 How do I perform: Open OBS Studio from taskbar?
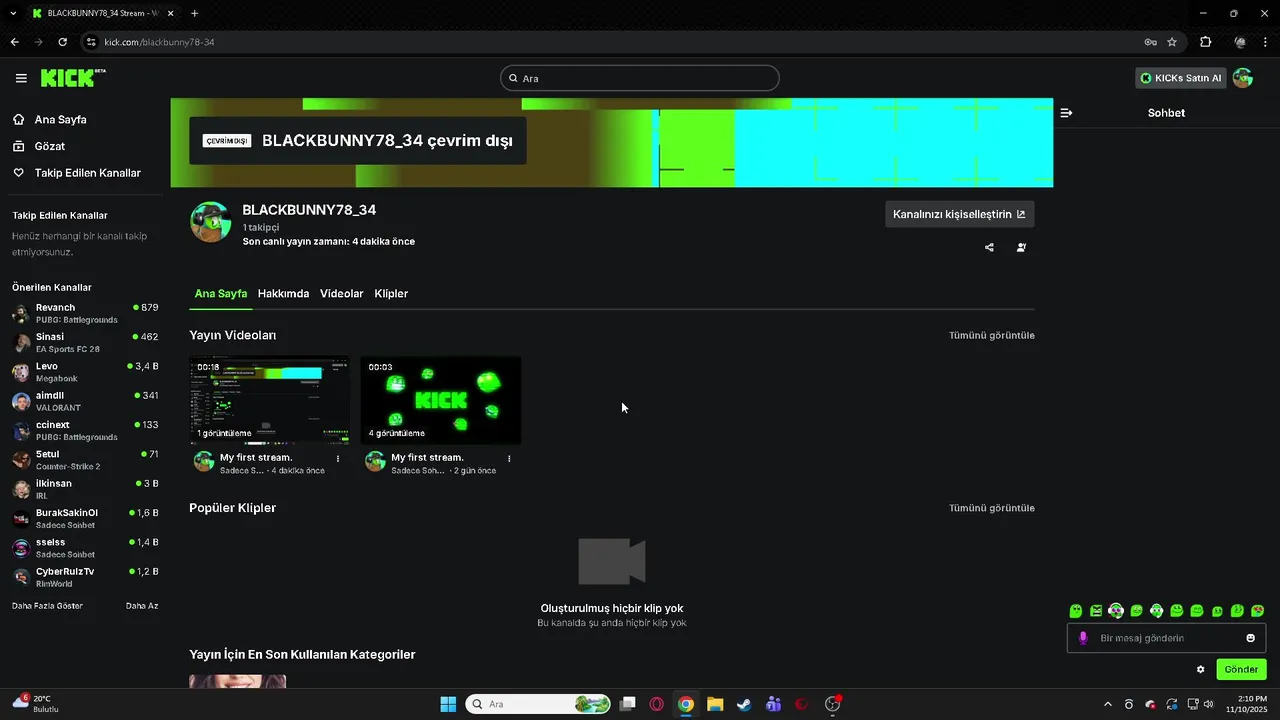[832, 704]
